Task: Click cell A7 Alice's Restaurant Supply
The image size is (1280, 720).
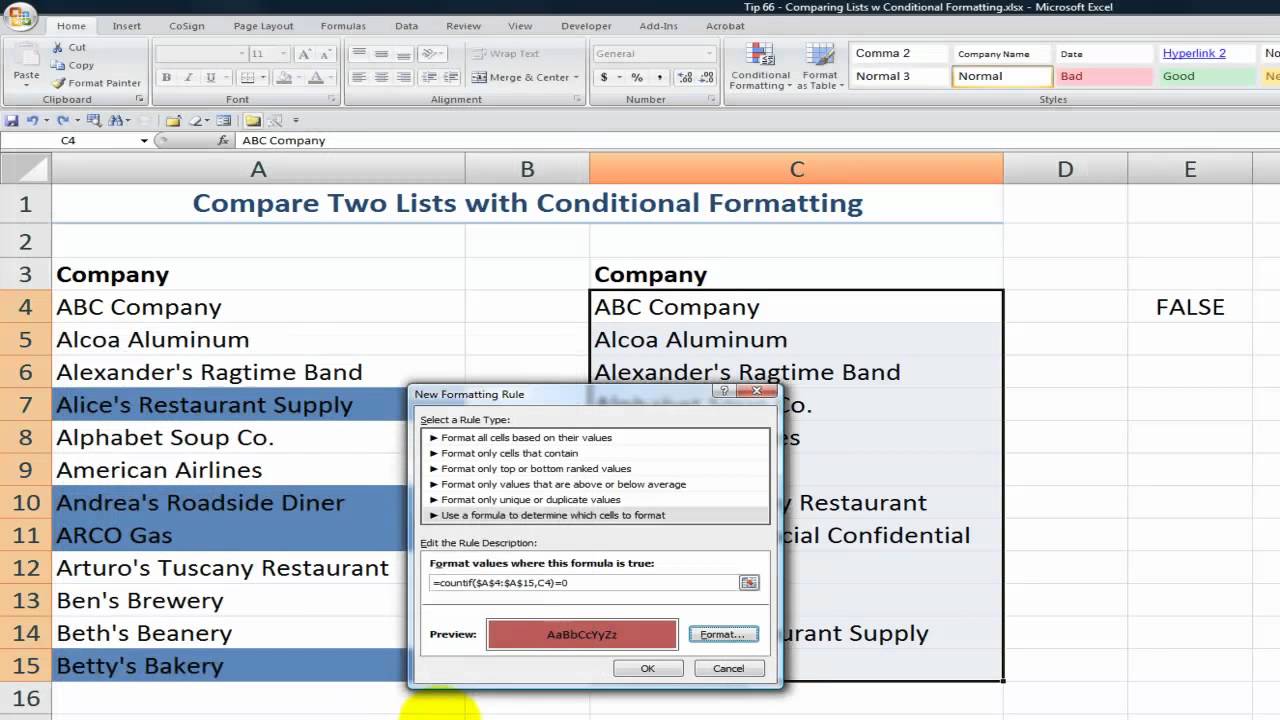Action: tap(258, 405)
